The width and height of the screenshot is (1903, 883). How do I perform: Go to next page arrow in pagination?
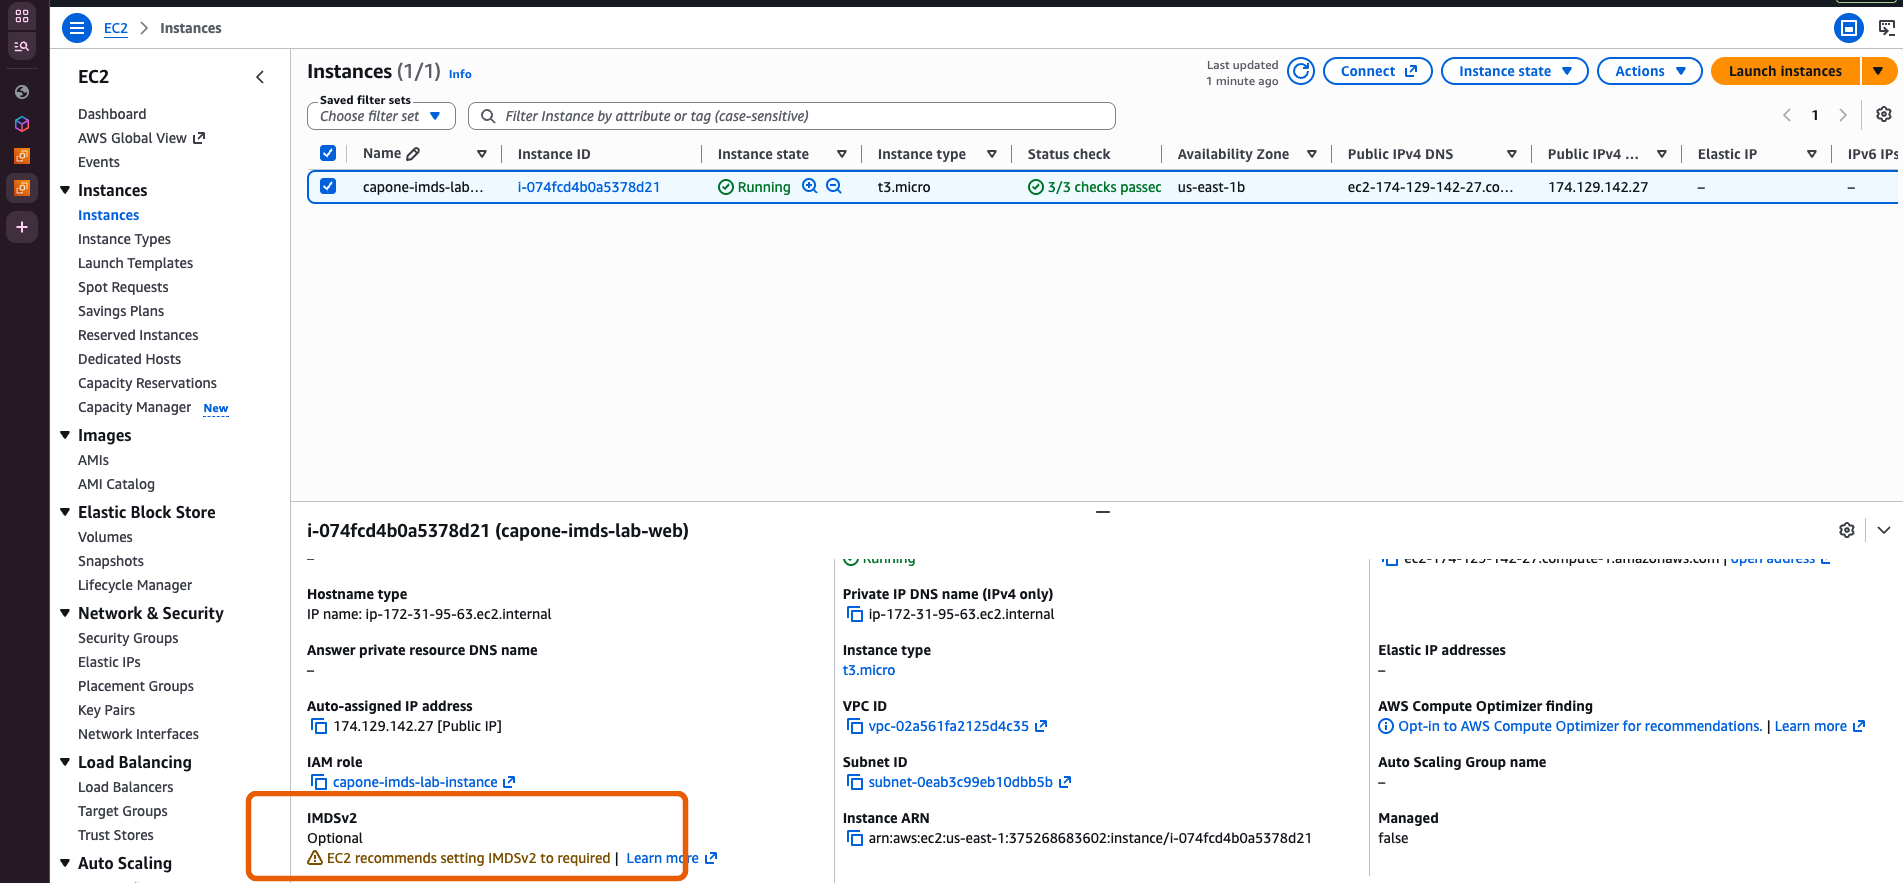coord(1843,115)
